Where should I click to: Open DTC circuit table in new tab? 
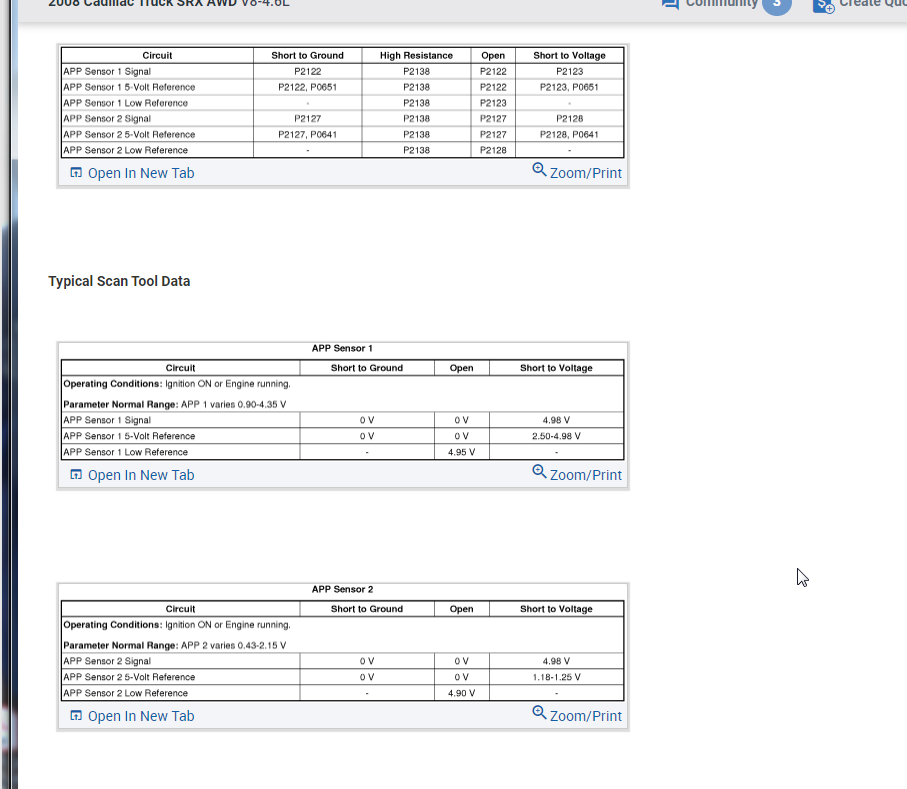tap(132, 173)
